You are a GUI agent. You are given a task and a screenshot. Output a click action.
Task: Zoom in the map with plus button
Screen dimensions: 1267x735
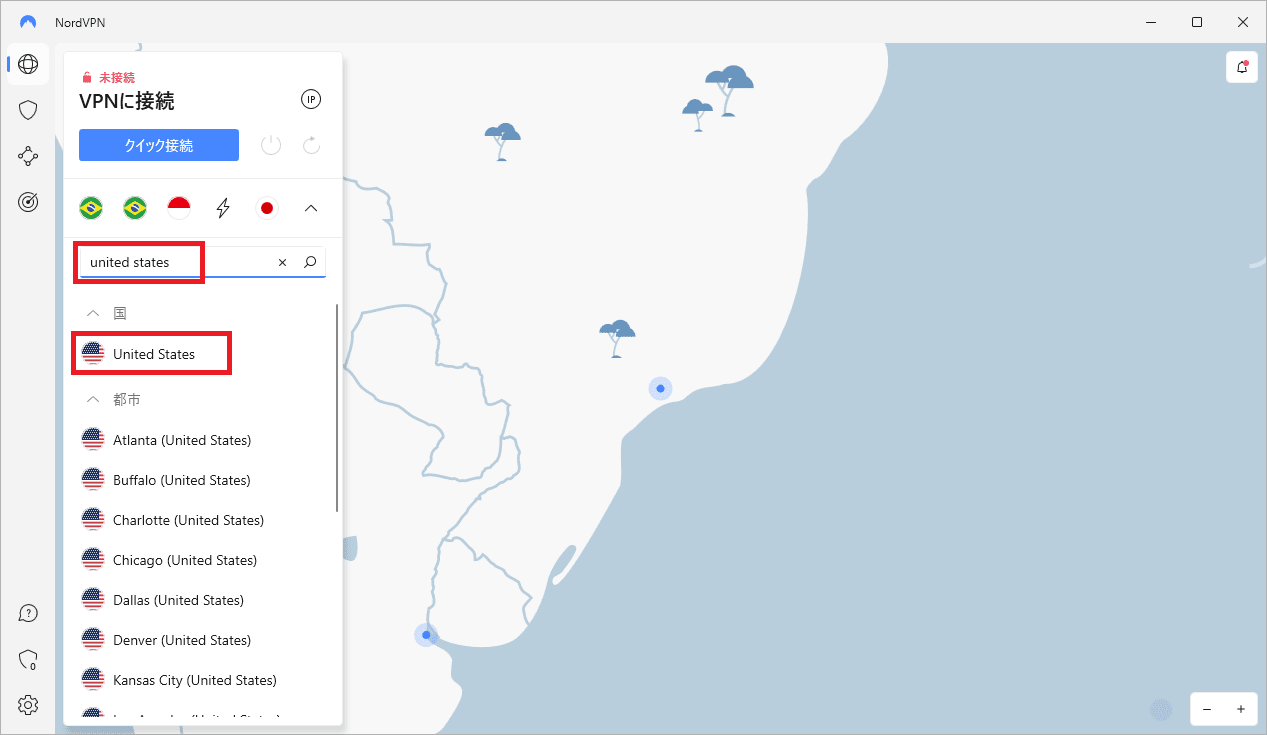point(1241,709)
